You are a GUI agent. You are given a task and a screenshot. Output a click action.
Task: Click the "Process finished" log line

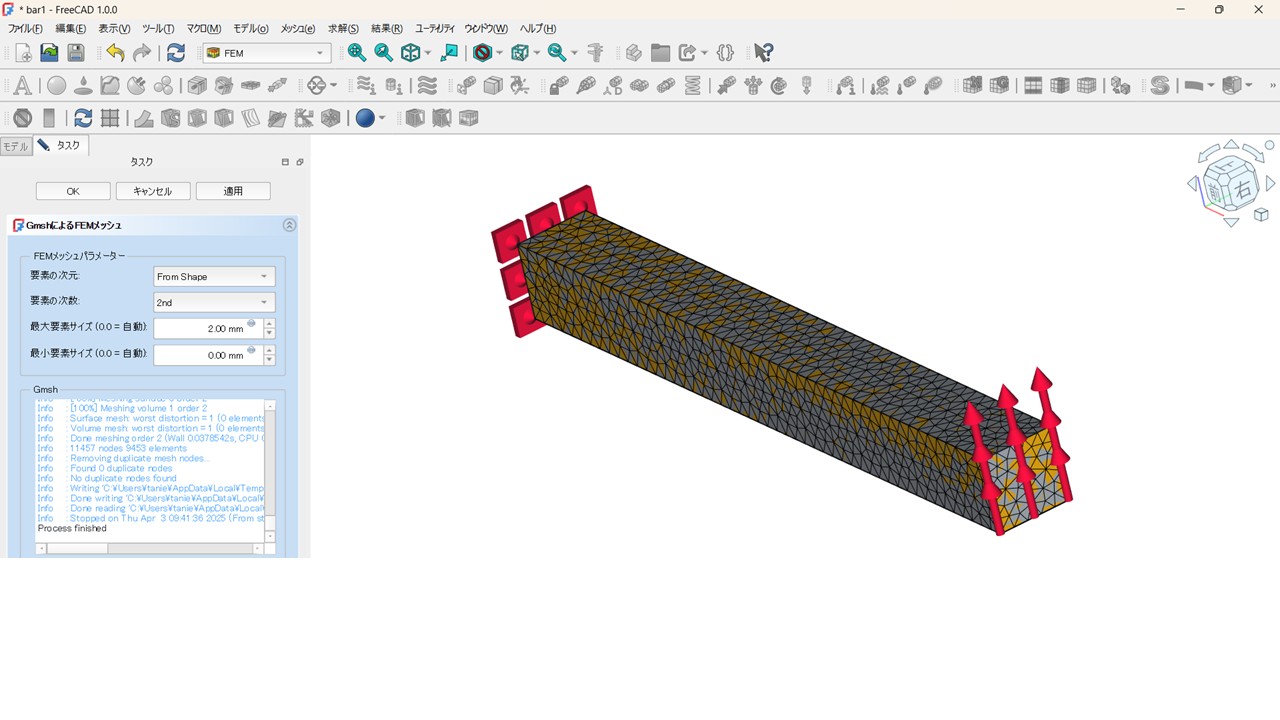[x=72, y=528]
